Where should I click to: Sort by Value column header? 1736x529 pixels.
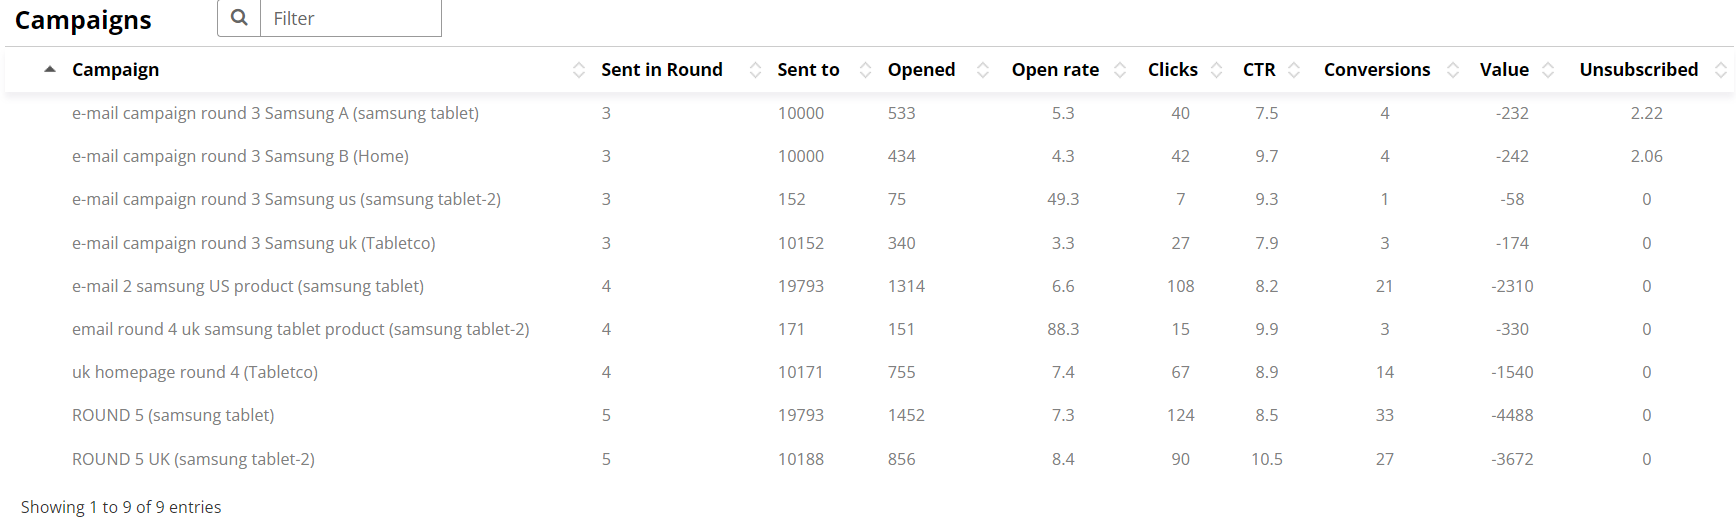(x=1504, y=69)
